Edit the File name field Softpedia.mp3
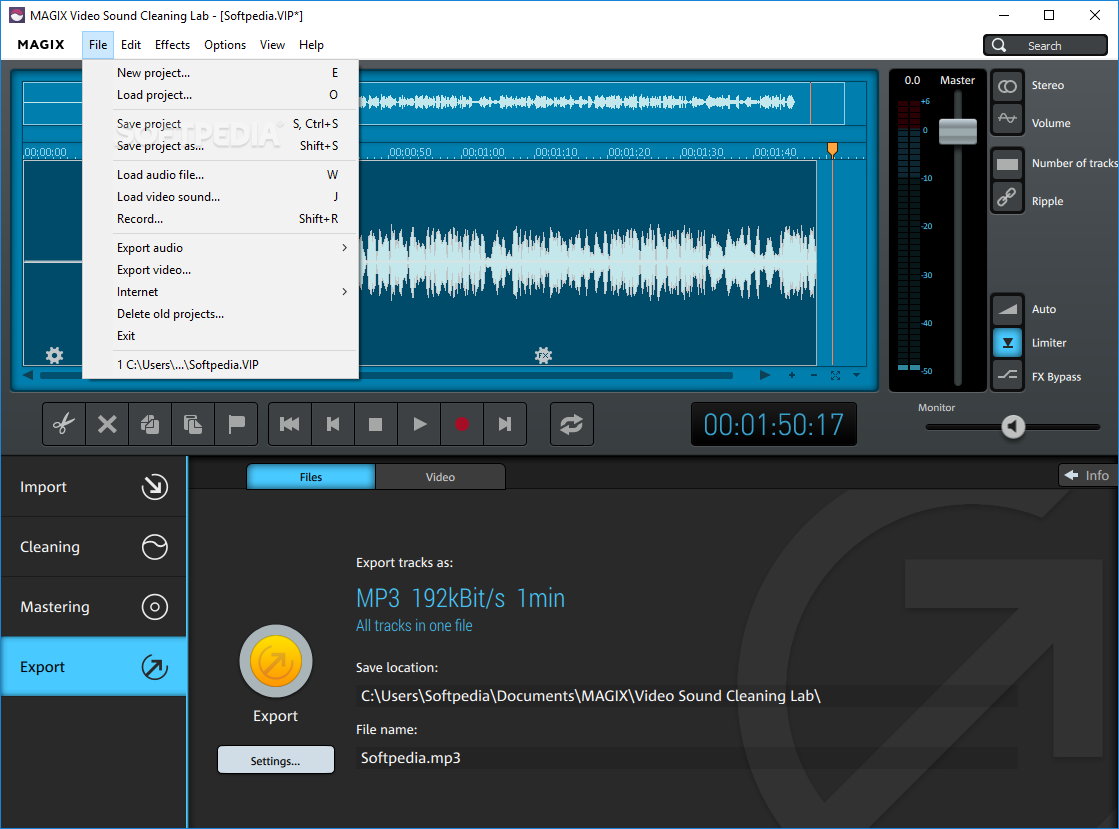 point(686,758)
